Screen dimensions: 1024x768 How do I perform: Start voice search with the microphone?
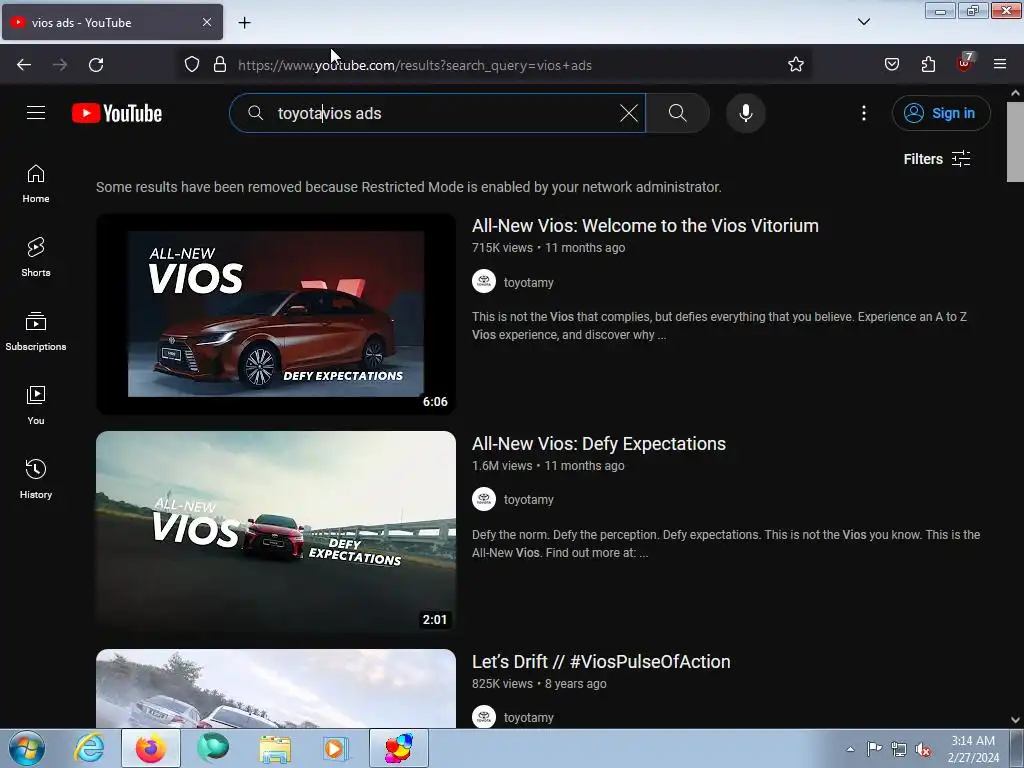745,113
